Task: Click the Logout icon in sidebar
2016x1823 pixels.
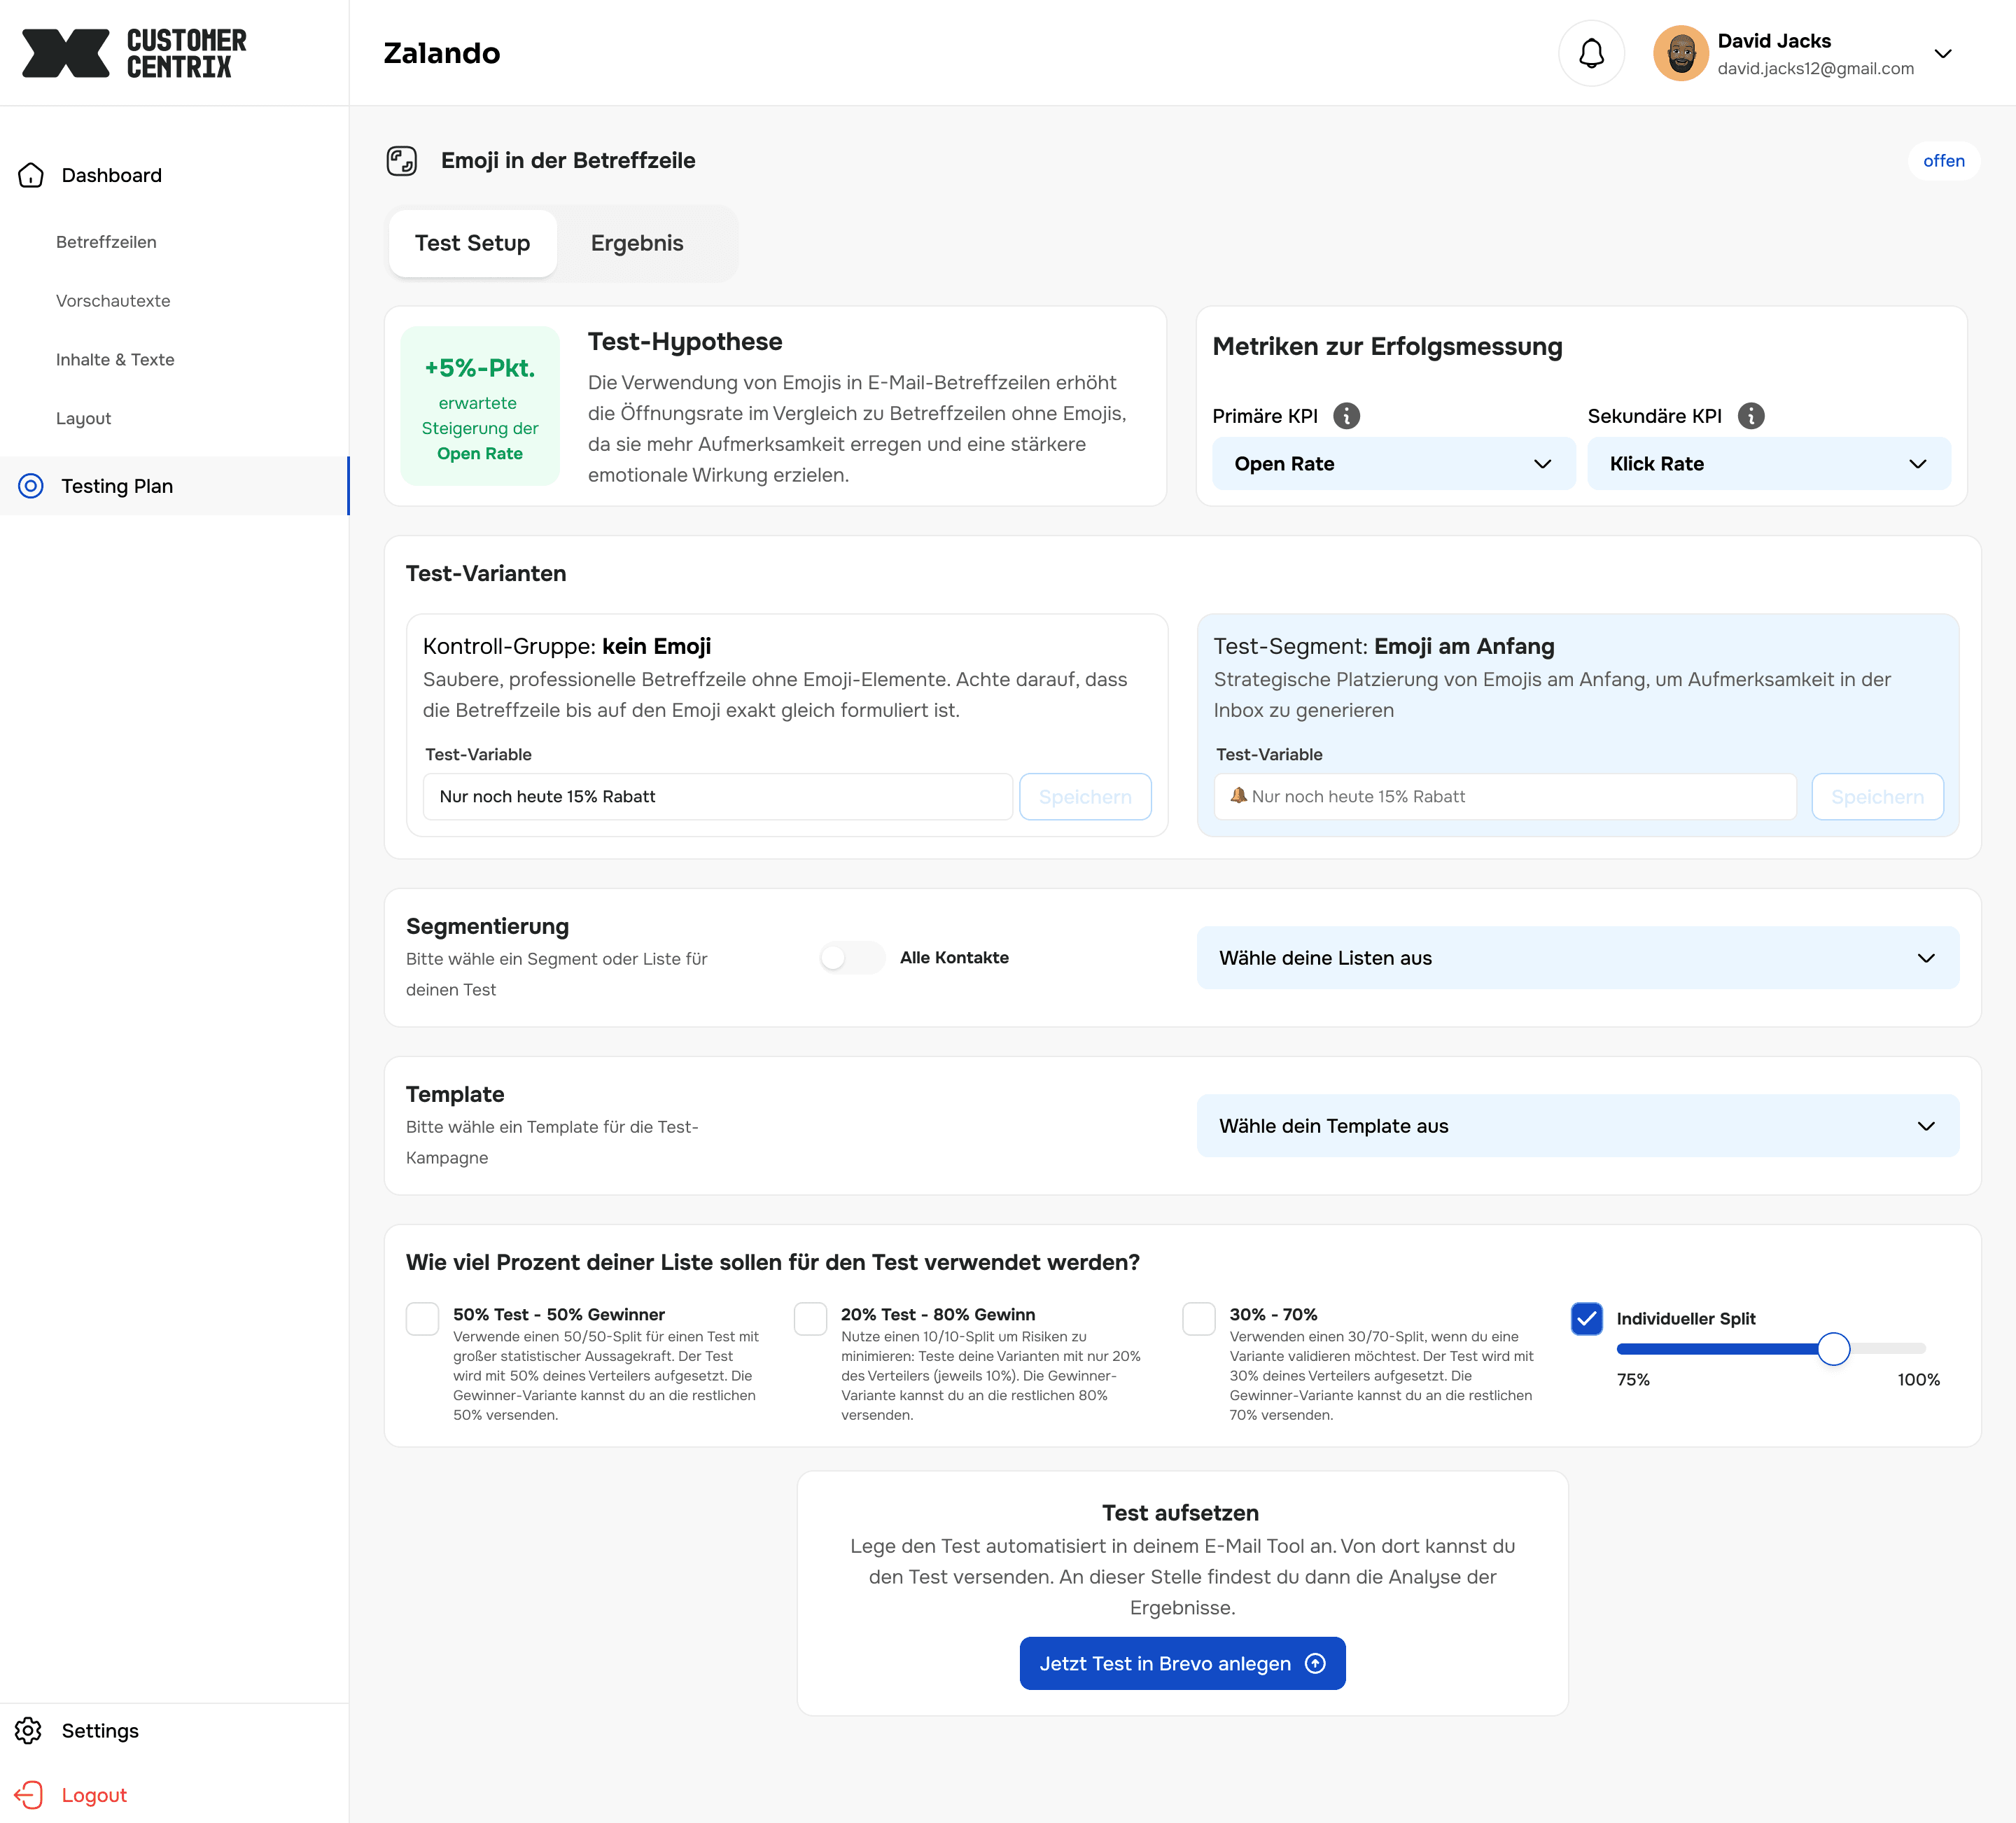Action: tap(28, 1795)
